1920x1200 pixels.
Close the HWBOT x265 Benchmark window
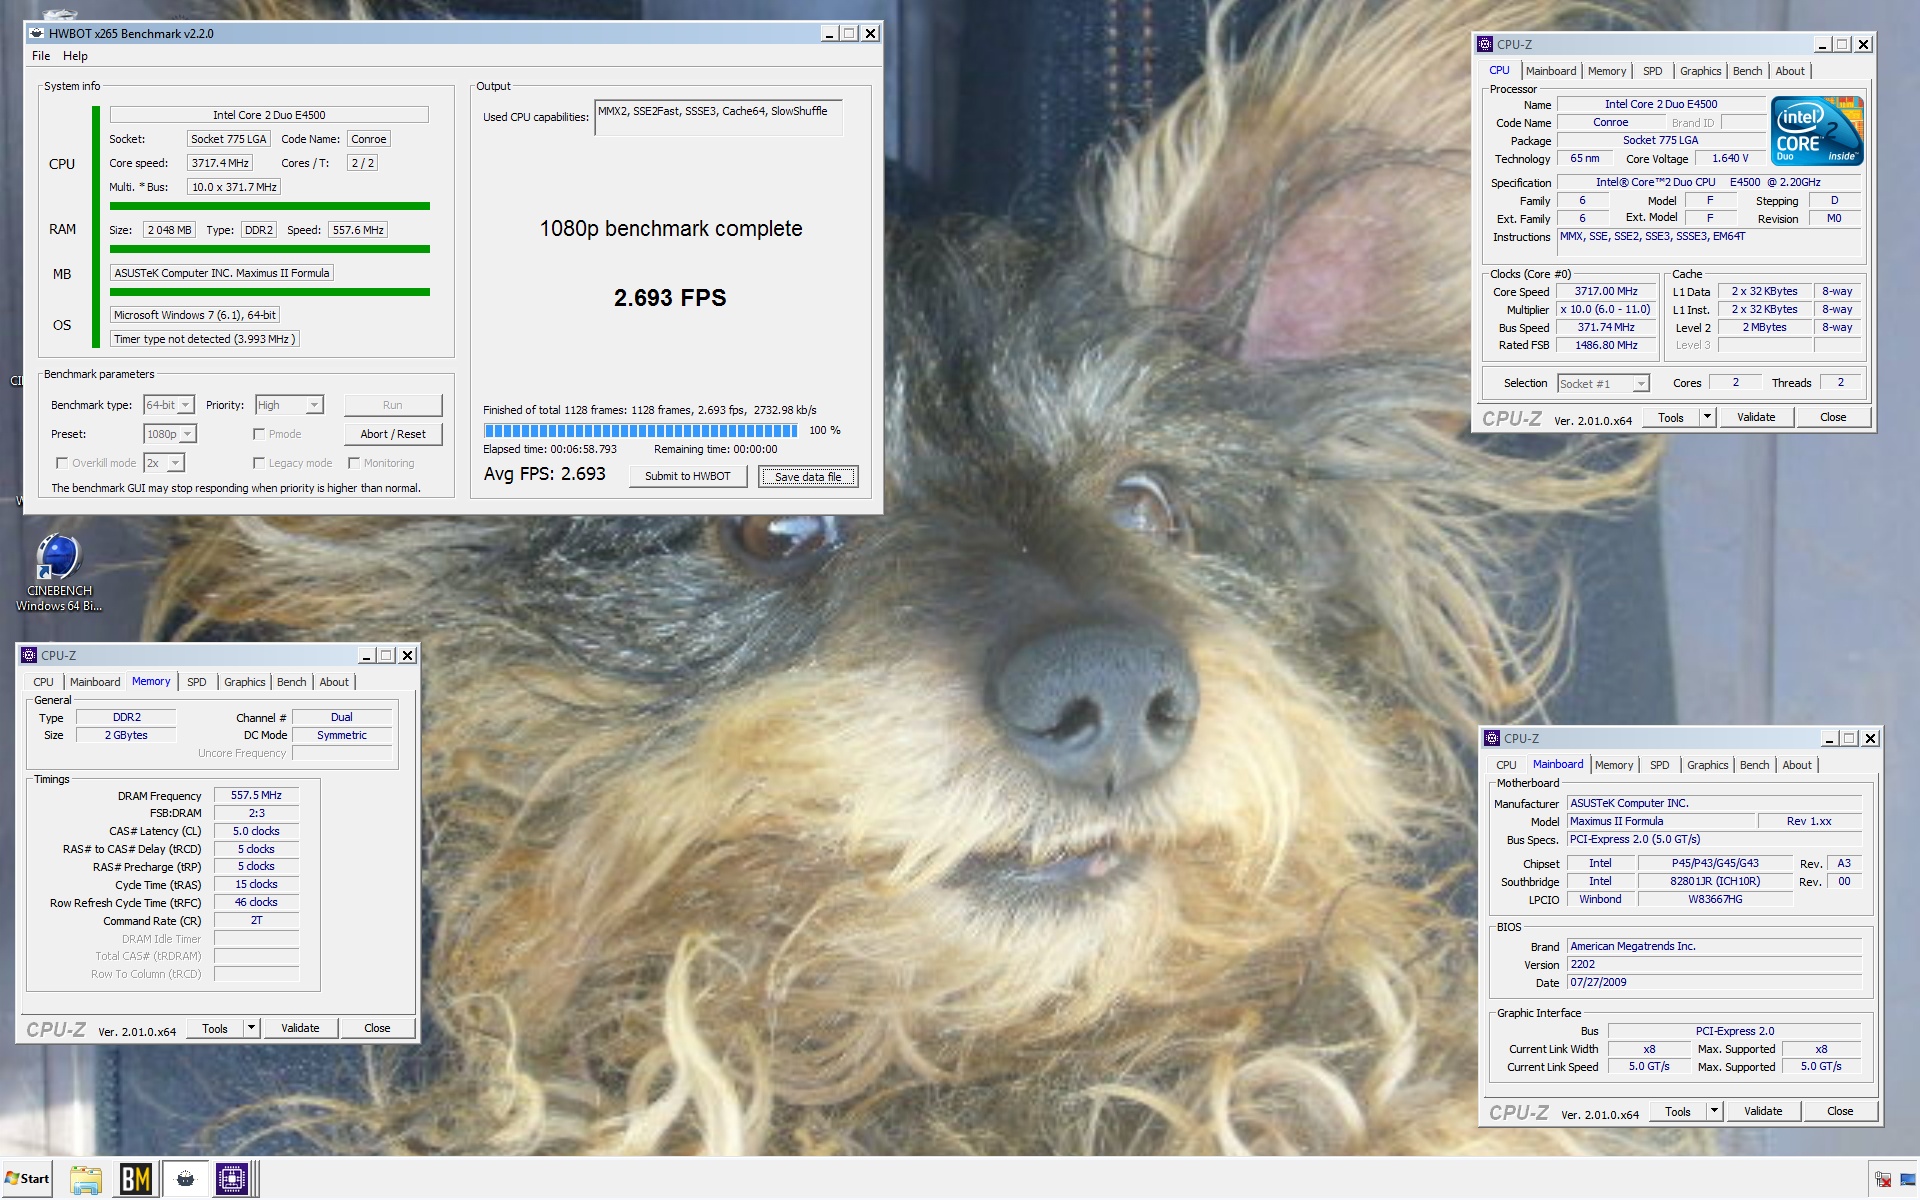coord(870,33)
